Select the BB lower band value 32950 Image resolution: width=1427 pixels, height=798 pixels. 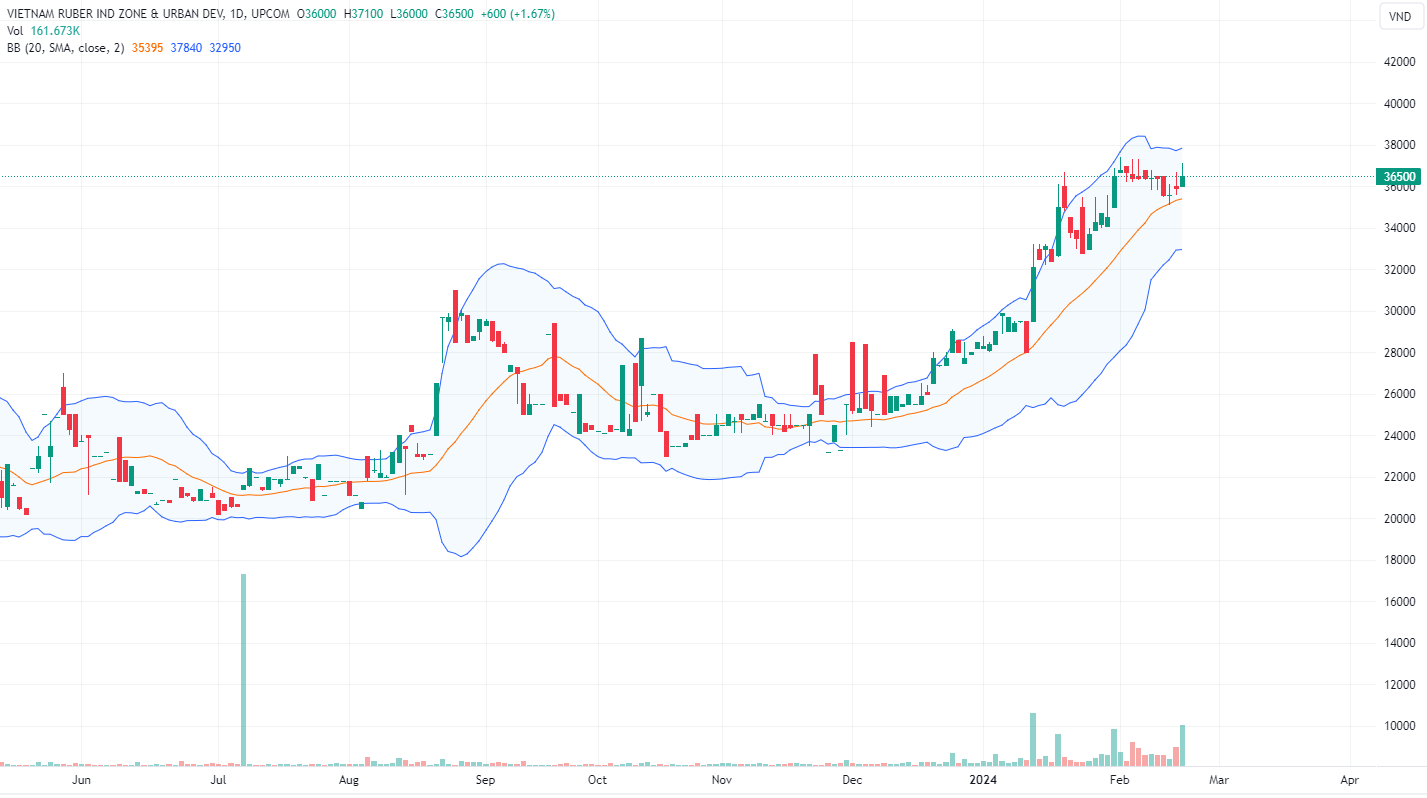[x=226, y=48]
